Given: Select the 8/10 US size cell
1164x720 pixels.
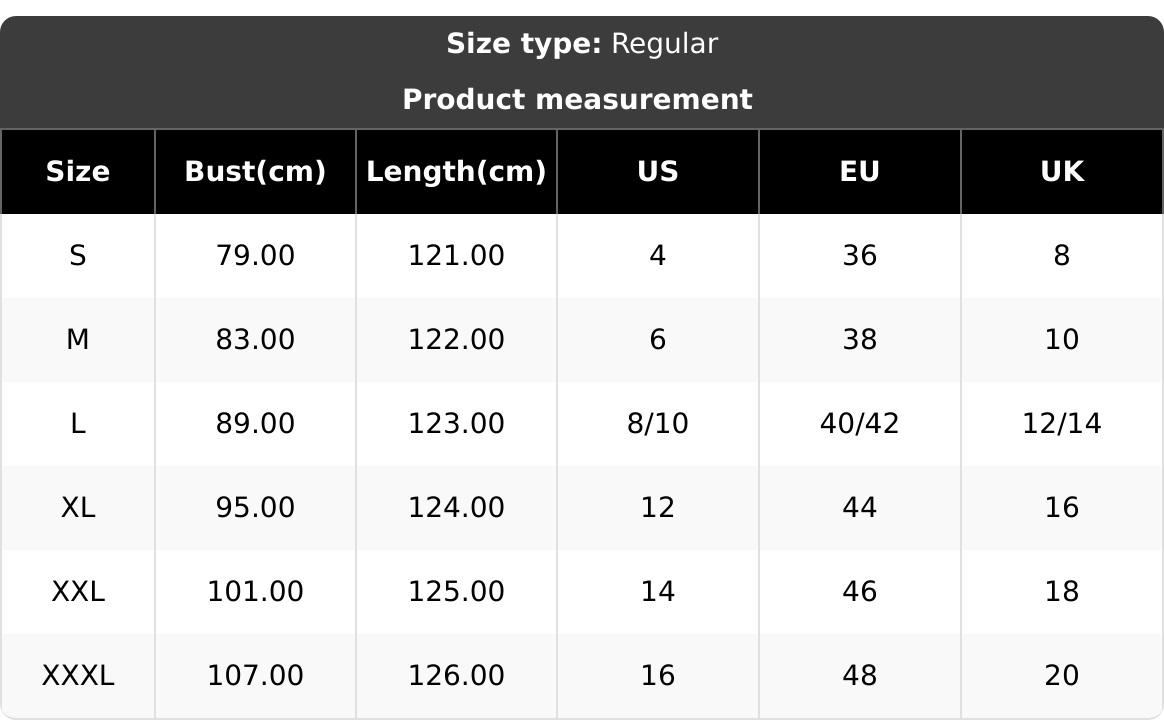Looking at the screenshot, I should pyautogui.click(x=658, y=424).
